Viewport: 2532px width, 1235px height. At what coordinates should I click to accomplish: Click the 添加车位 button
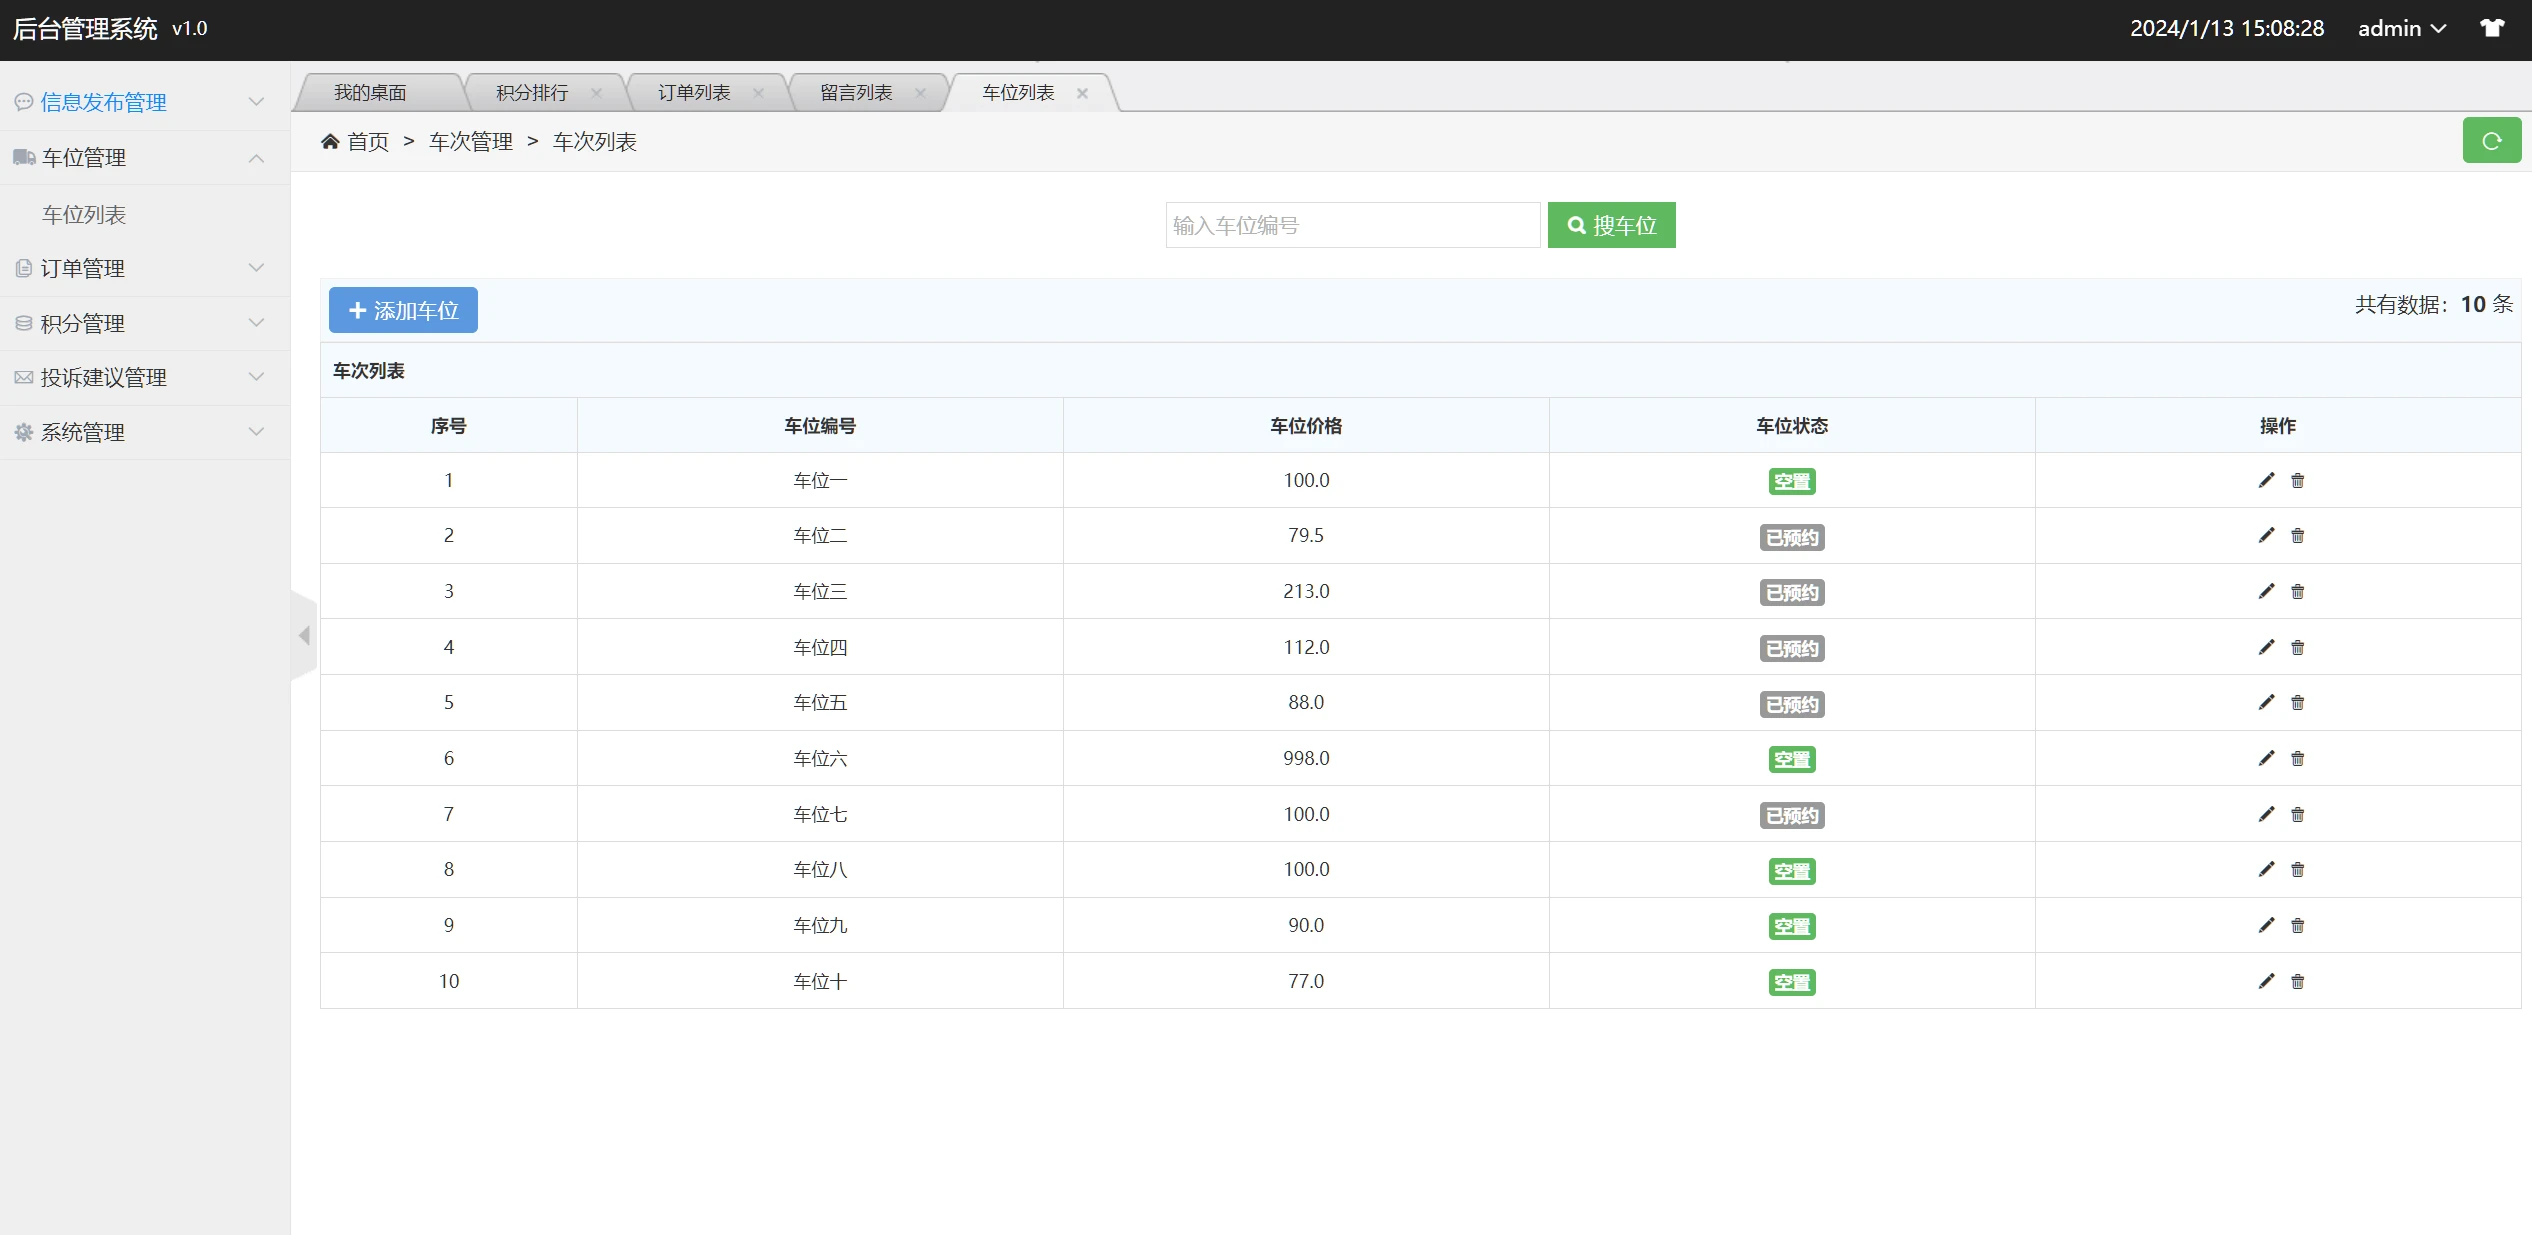pyautogui.click(x=403, y=310)
